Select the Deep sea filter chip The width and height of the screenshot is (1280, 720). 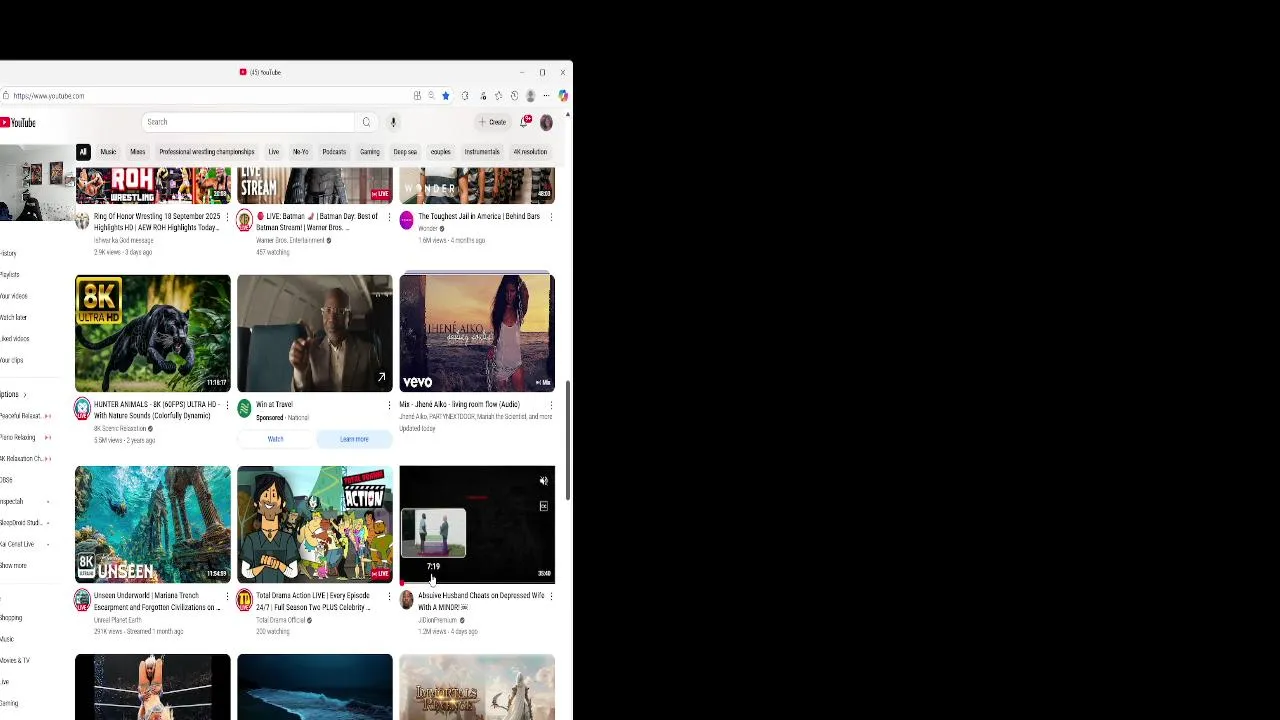coord(405,152)
